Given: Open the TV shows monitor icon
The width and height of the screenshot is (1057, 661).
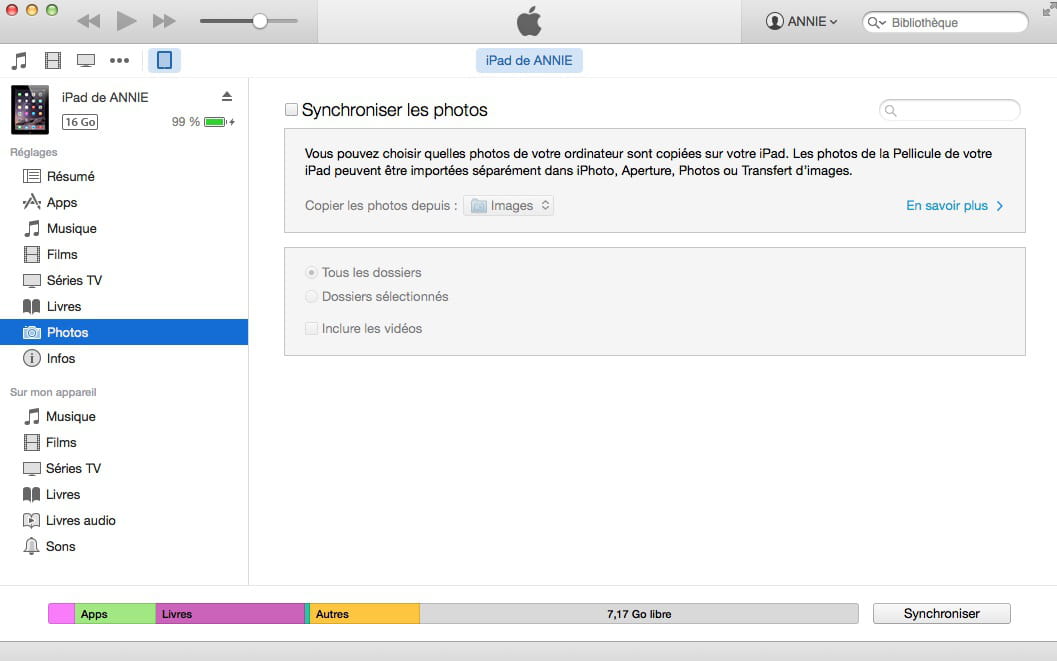Looking at the screenshot, I should [86, 61].
